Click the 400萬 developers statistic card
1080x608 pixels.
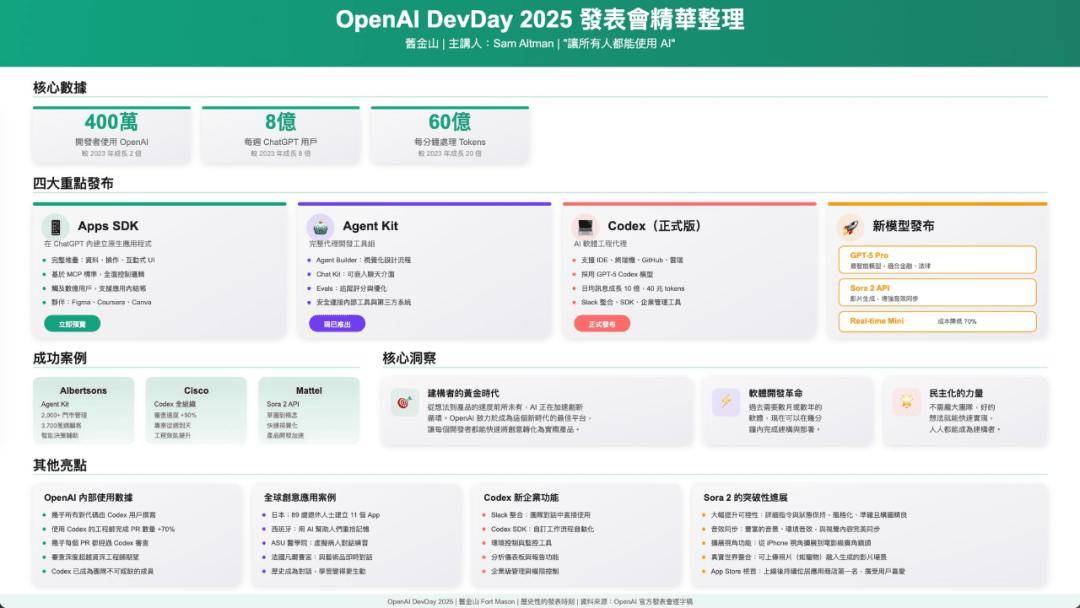pos(111,134)
